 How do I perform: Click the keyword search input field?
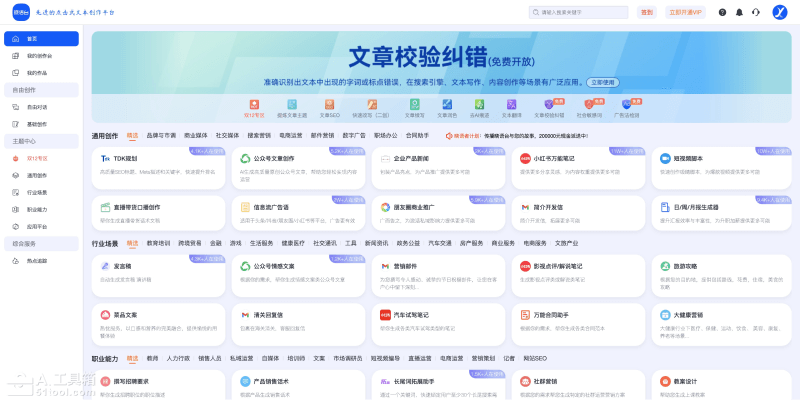[580, 12]
